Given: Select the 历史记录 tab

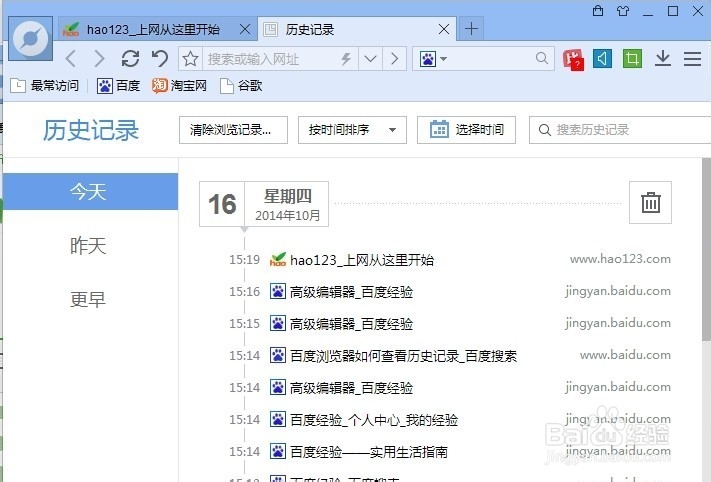Looking at the screenshot, I should [357, 29].
